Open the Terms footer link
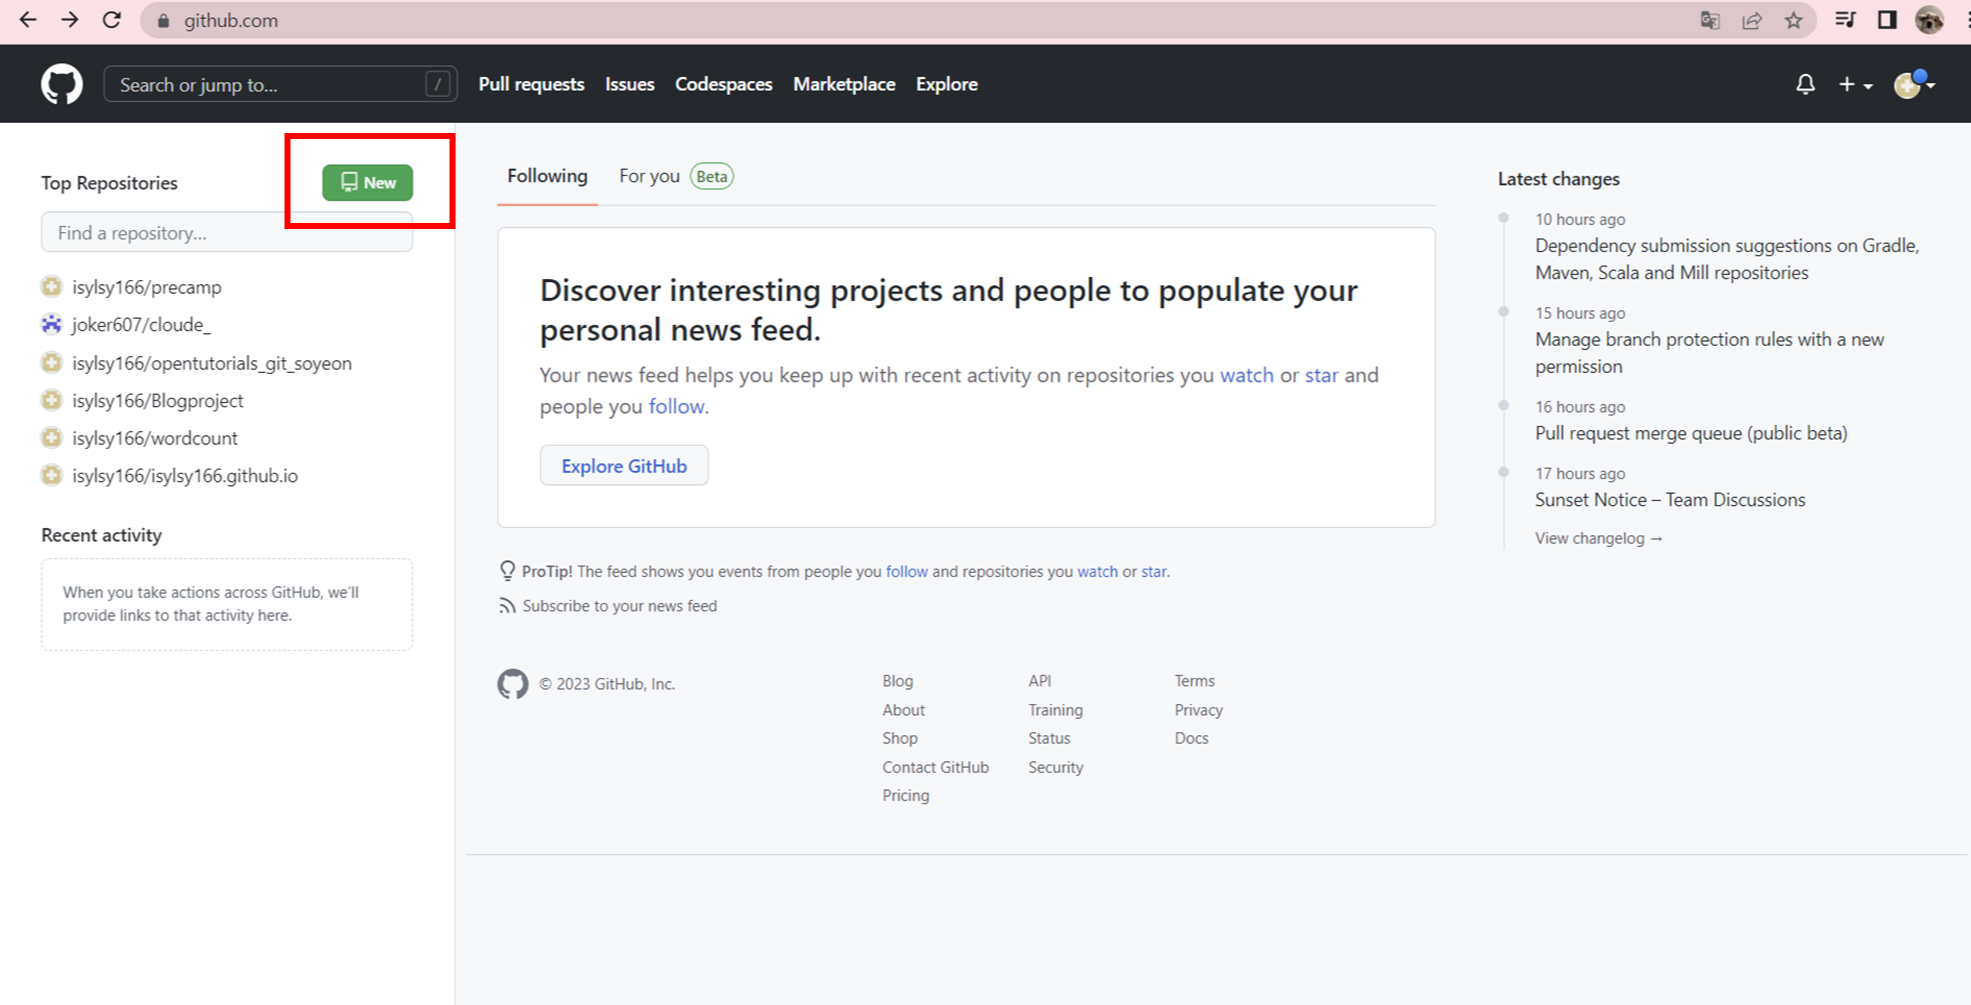The height and width of the screenshot is (1005, 1971). coord(1194,681)
